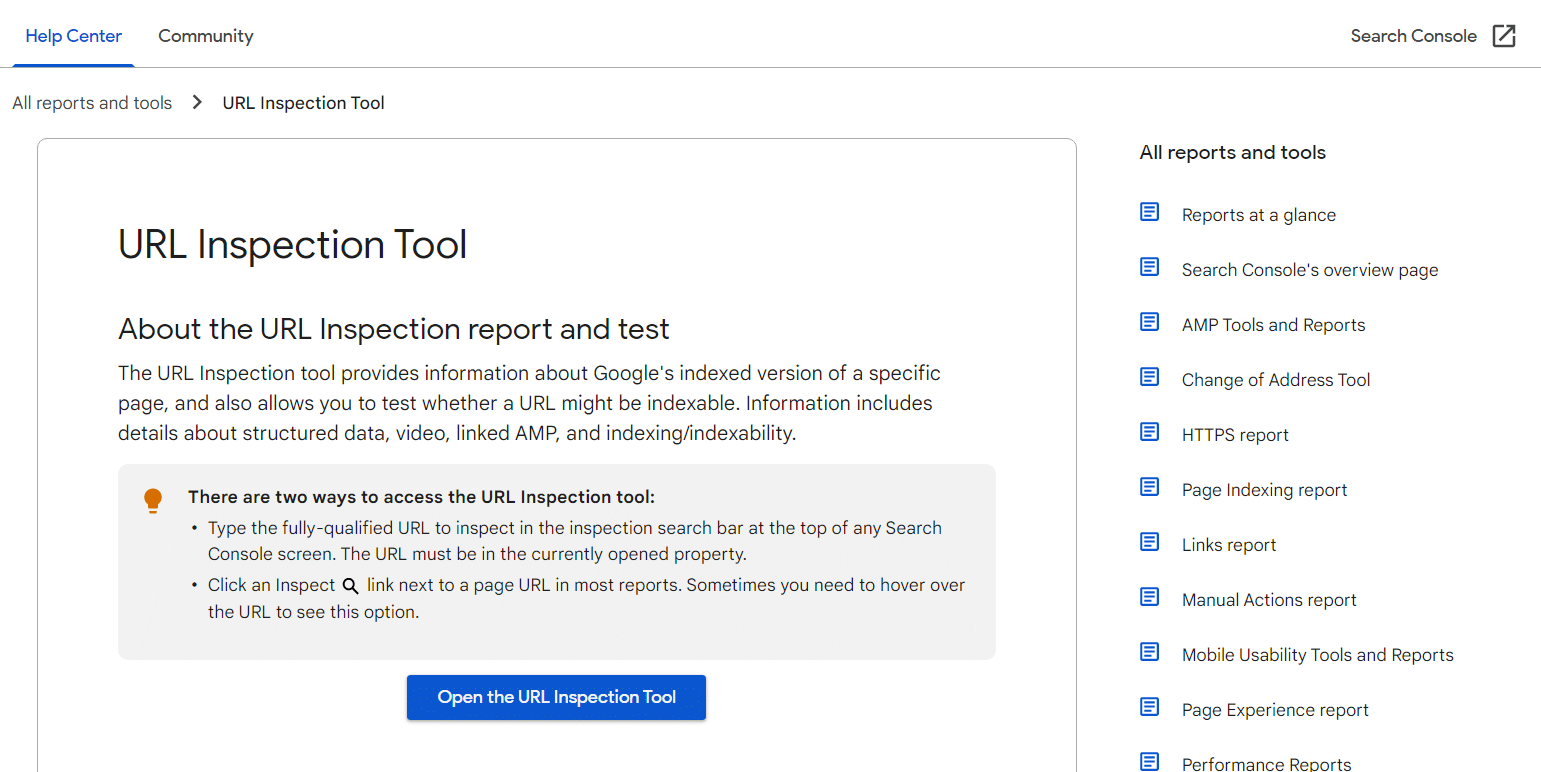Click the About the URL Inspection report heading
This screenshot has height=772, width=1541.
394,329
